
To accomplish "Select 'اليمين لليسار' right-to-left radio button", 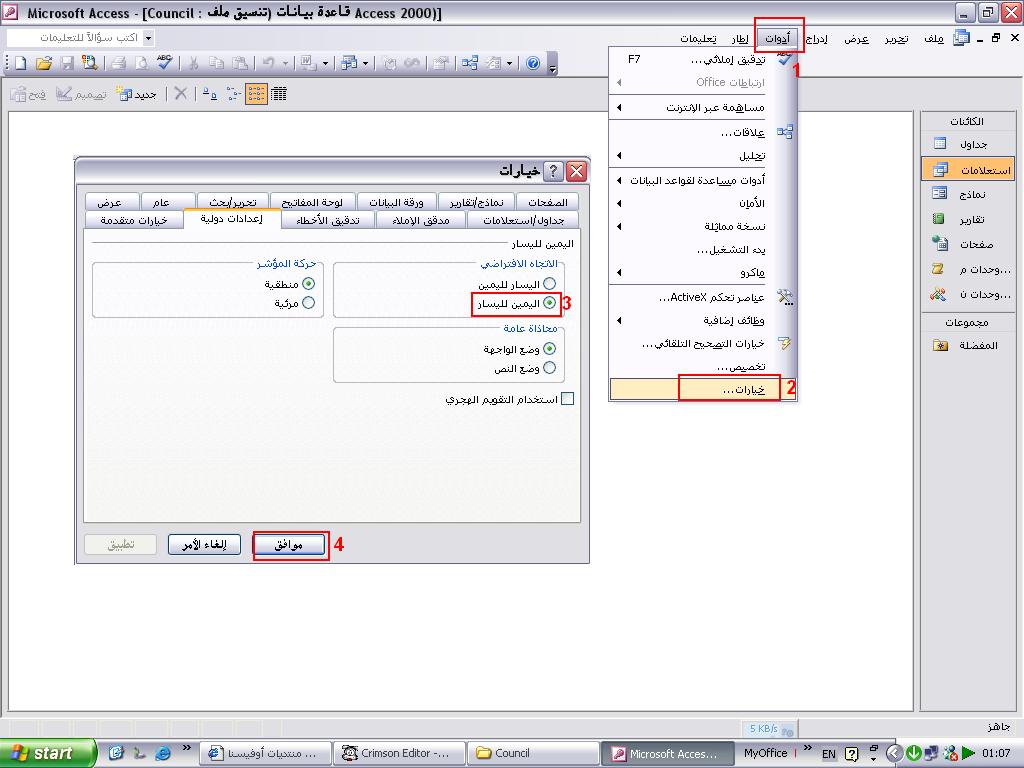I will [x=549, y=303].
